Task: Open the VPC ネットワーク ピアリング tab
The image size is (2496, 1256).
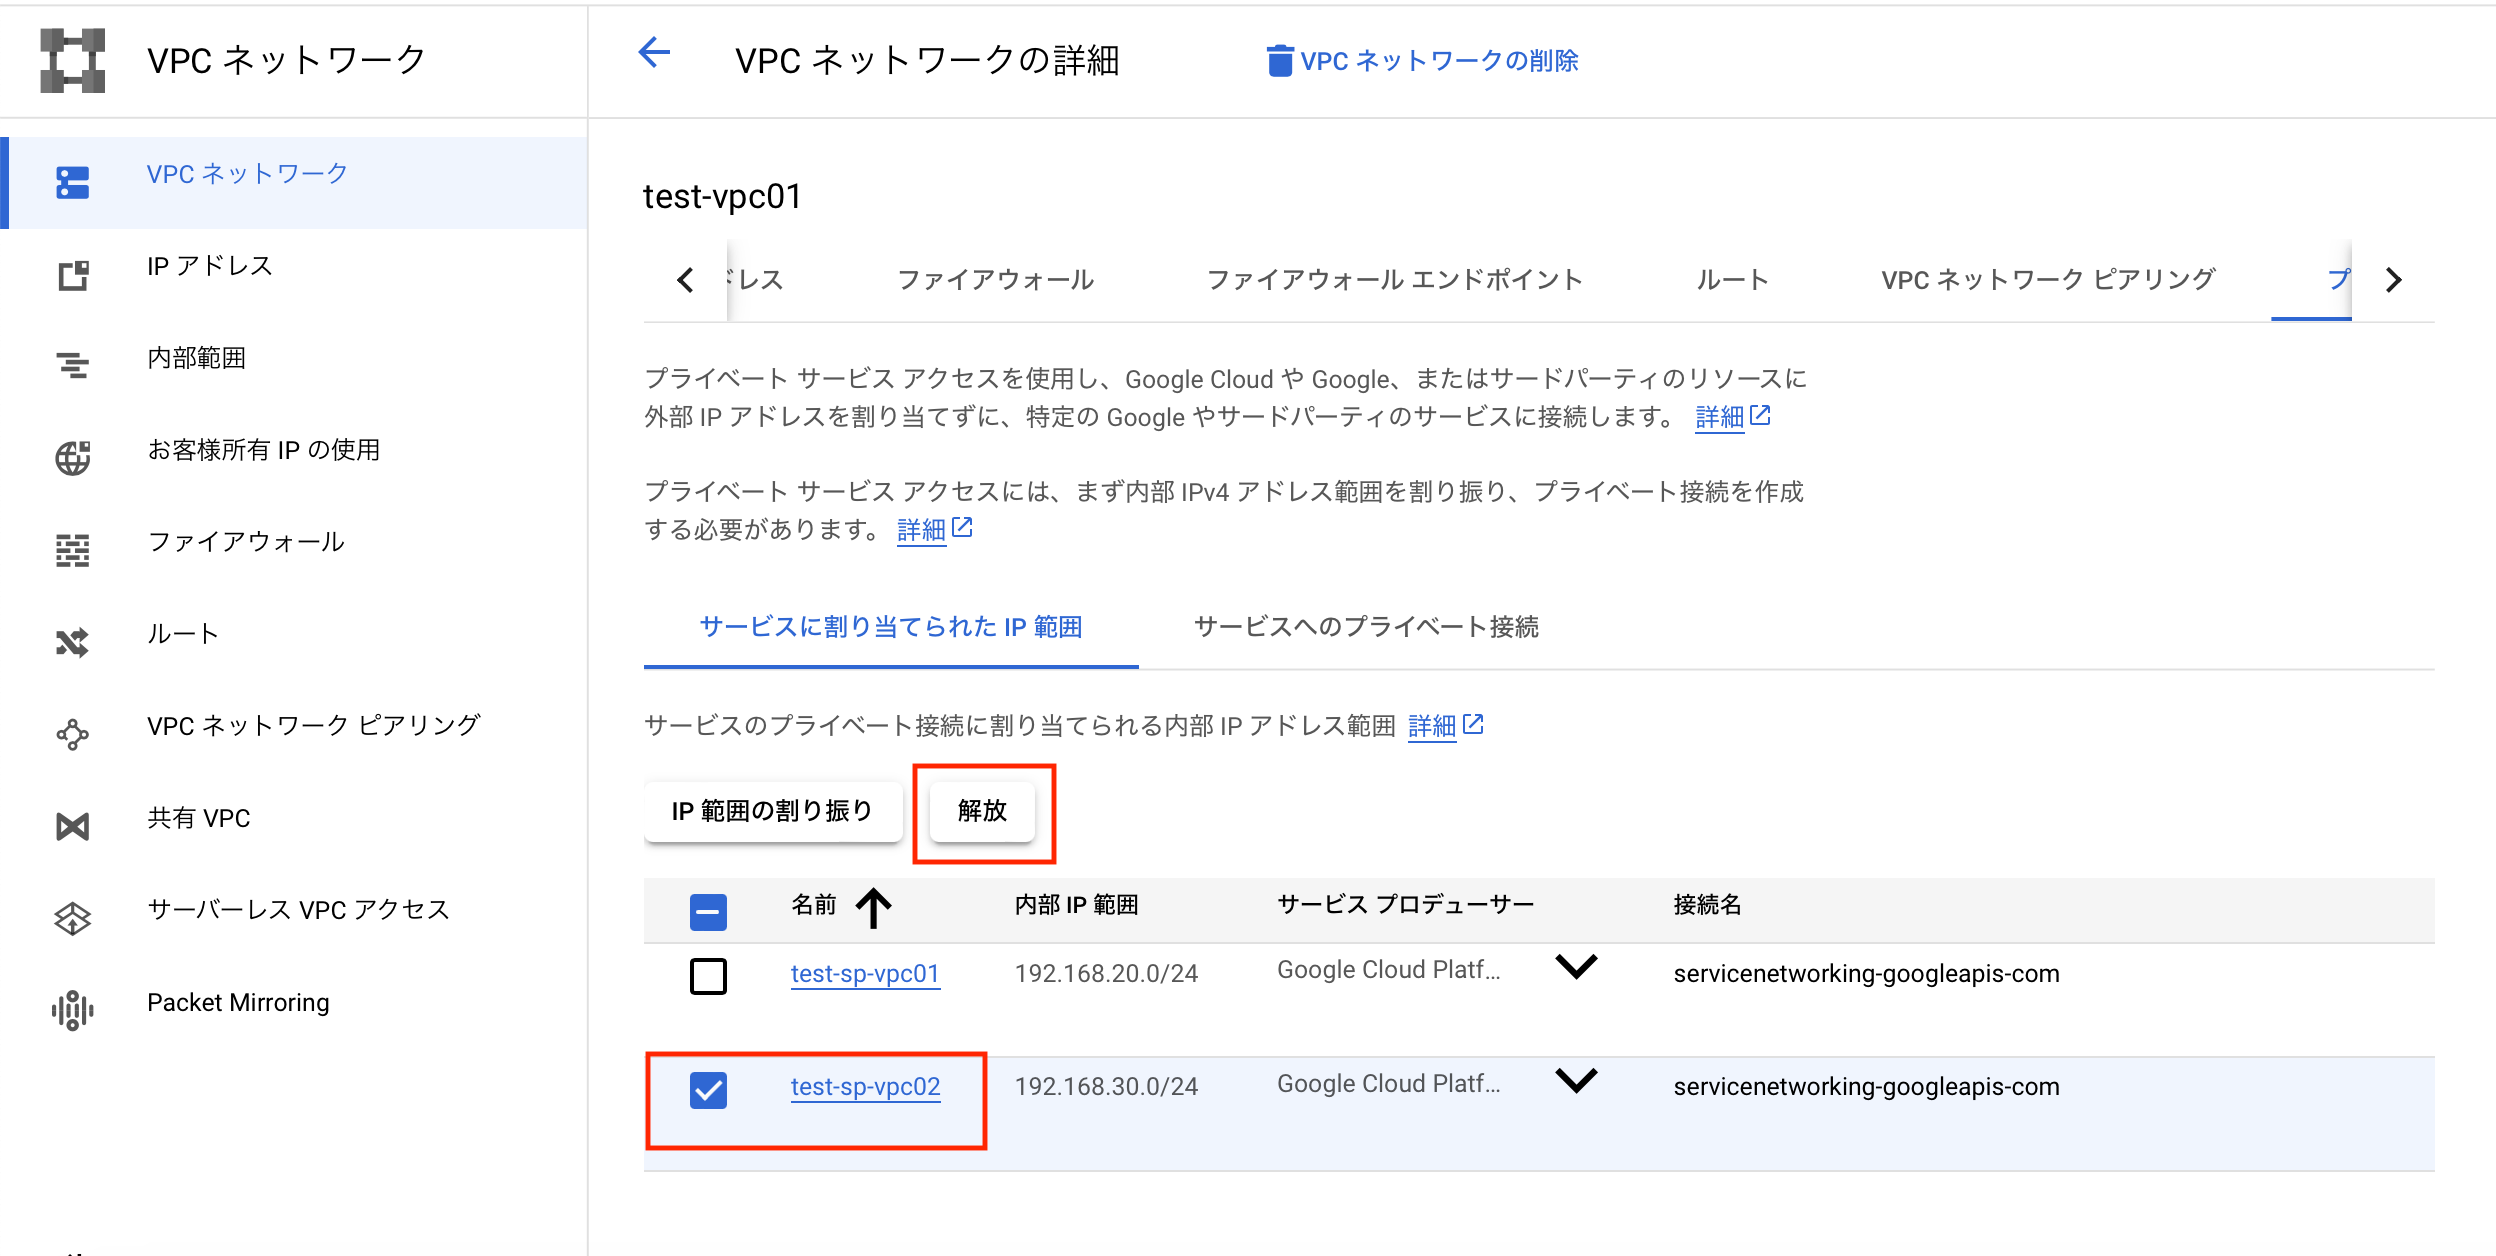Action: [2048, 280]
